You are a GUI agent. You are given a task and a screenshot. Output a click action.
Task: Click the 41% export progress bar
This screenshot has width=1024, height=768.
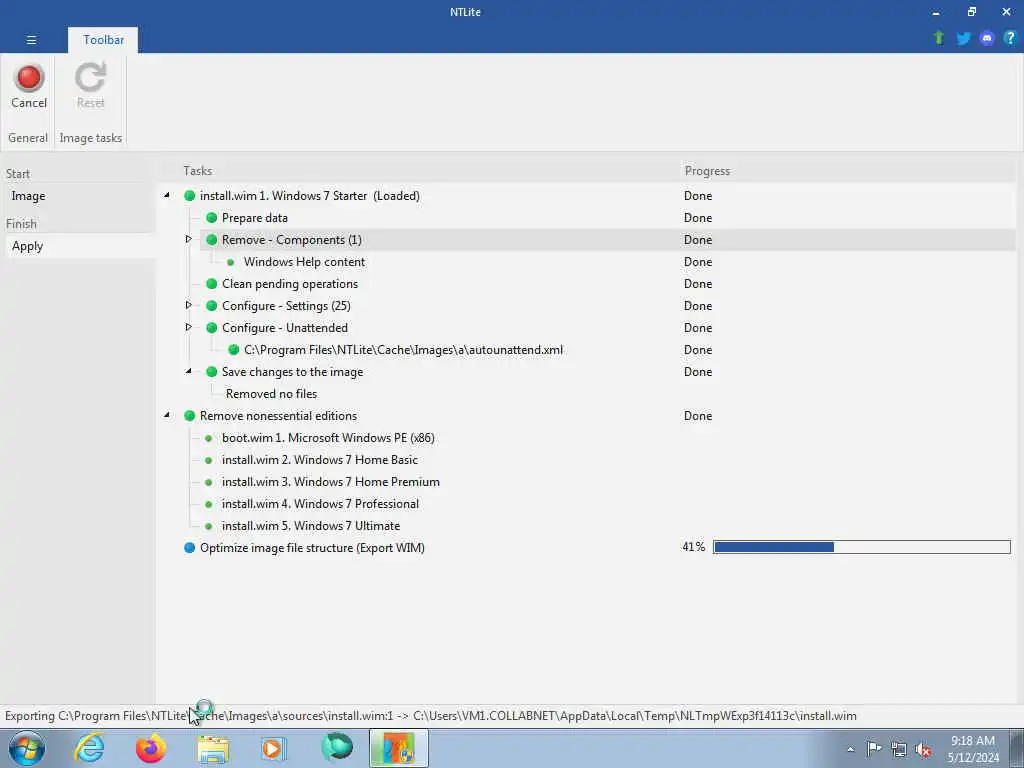862,547
